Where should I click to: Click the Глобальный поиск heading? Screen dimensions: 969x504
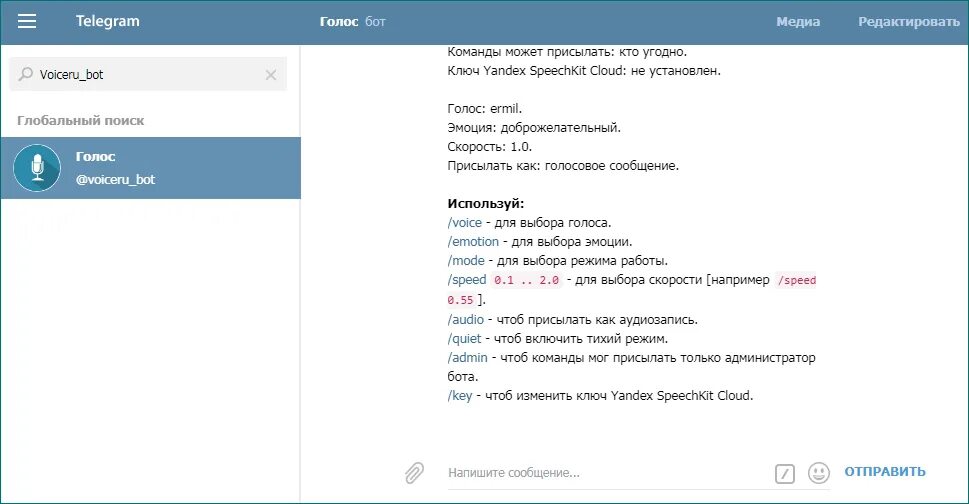(x=80, y=120)
